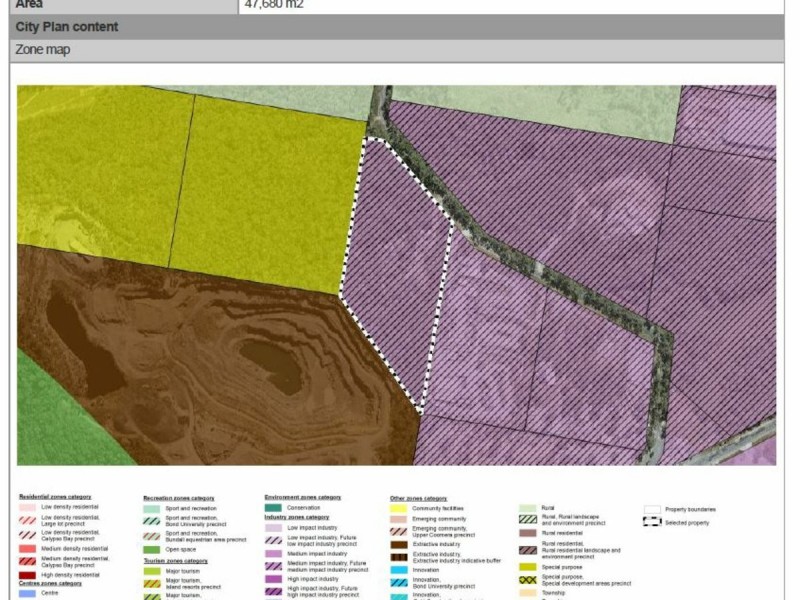Click the High density residential legend icon
The width and height of the screenshot is (800, 600).
[x=28, y=575]
